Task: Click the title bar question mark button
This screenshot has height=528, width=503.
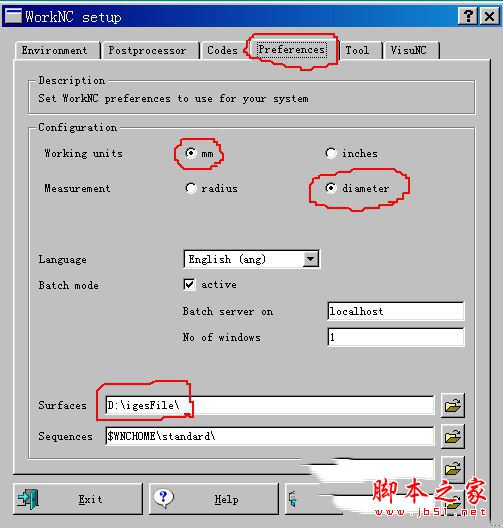Action: (468, 16)
